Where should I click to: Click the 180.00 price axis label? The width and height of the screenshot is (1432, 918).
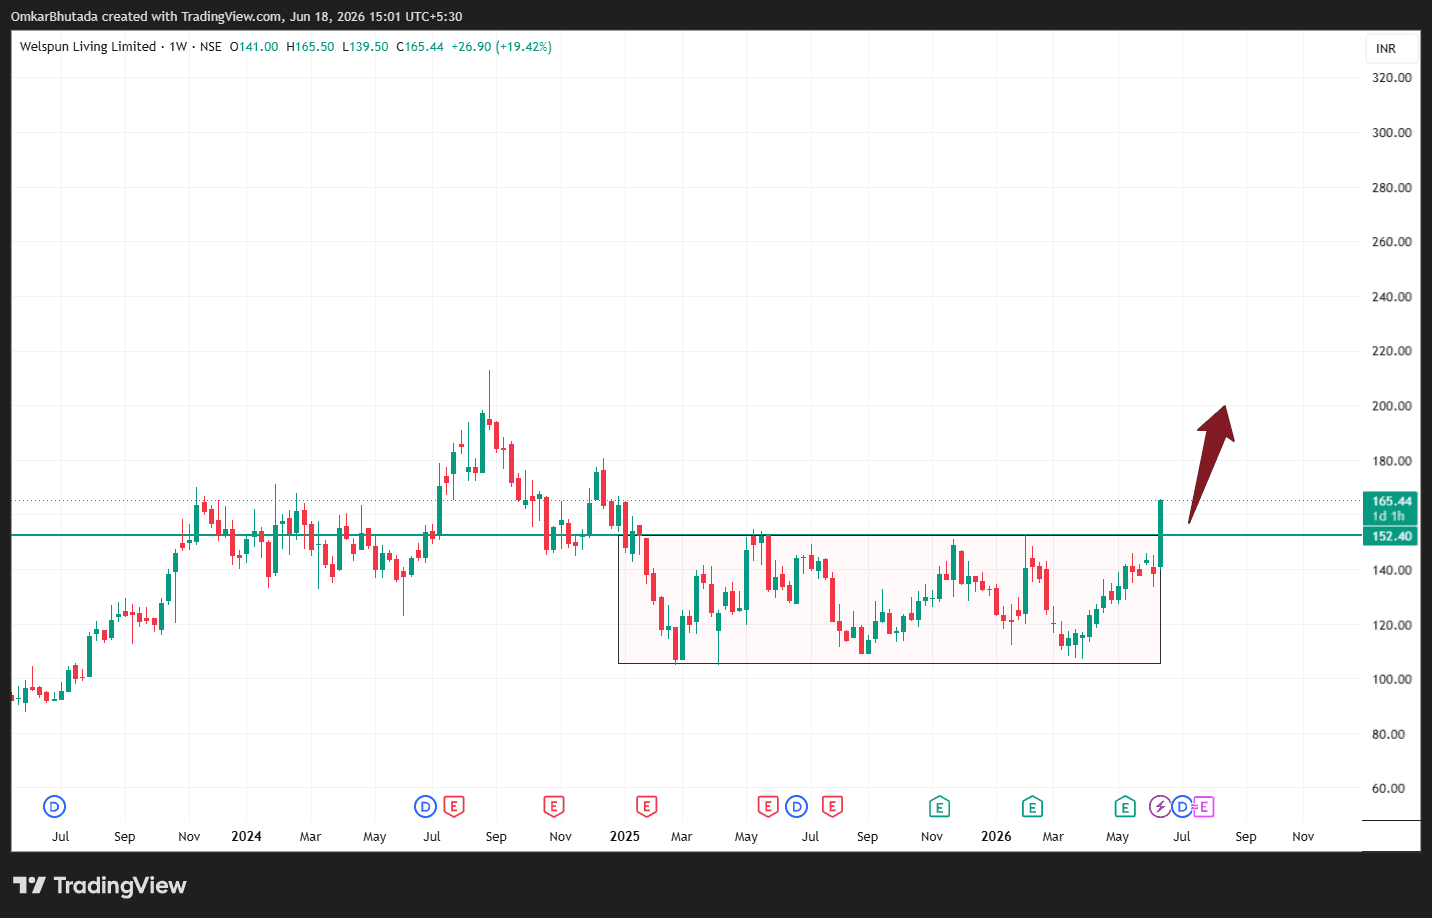(x=1392, y=461)
